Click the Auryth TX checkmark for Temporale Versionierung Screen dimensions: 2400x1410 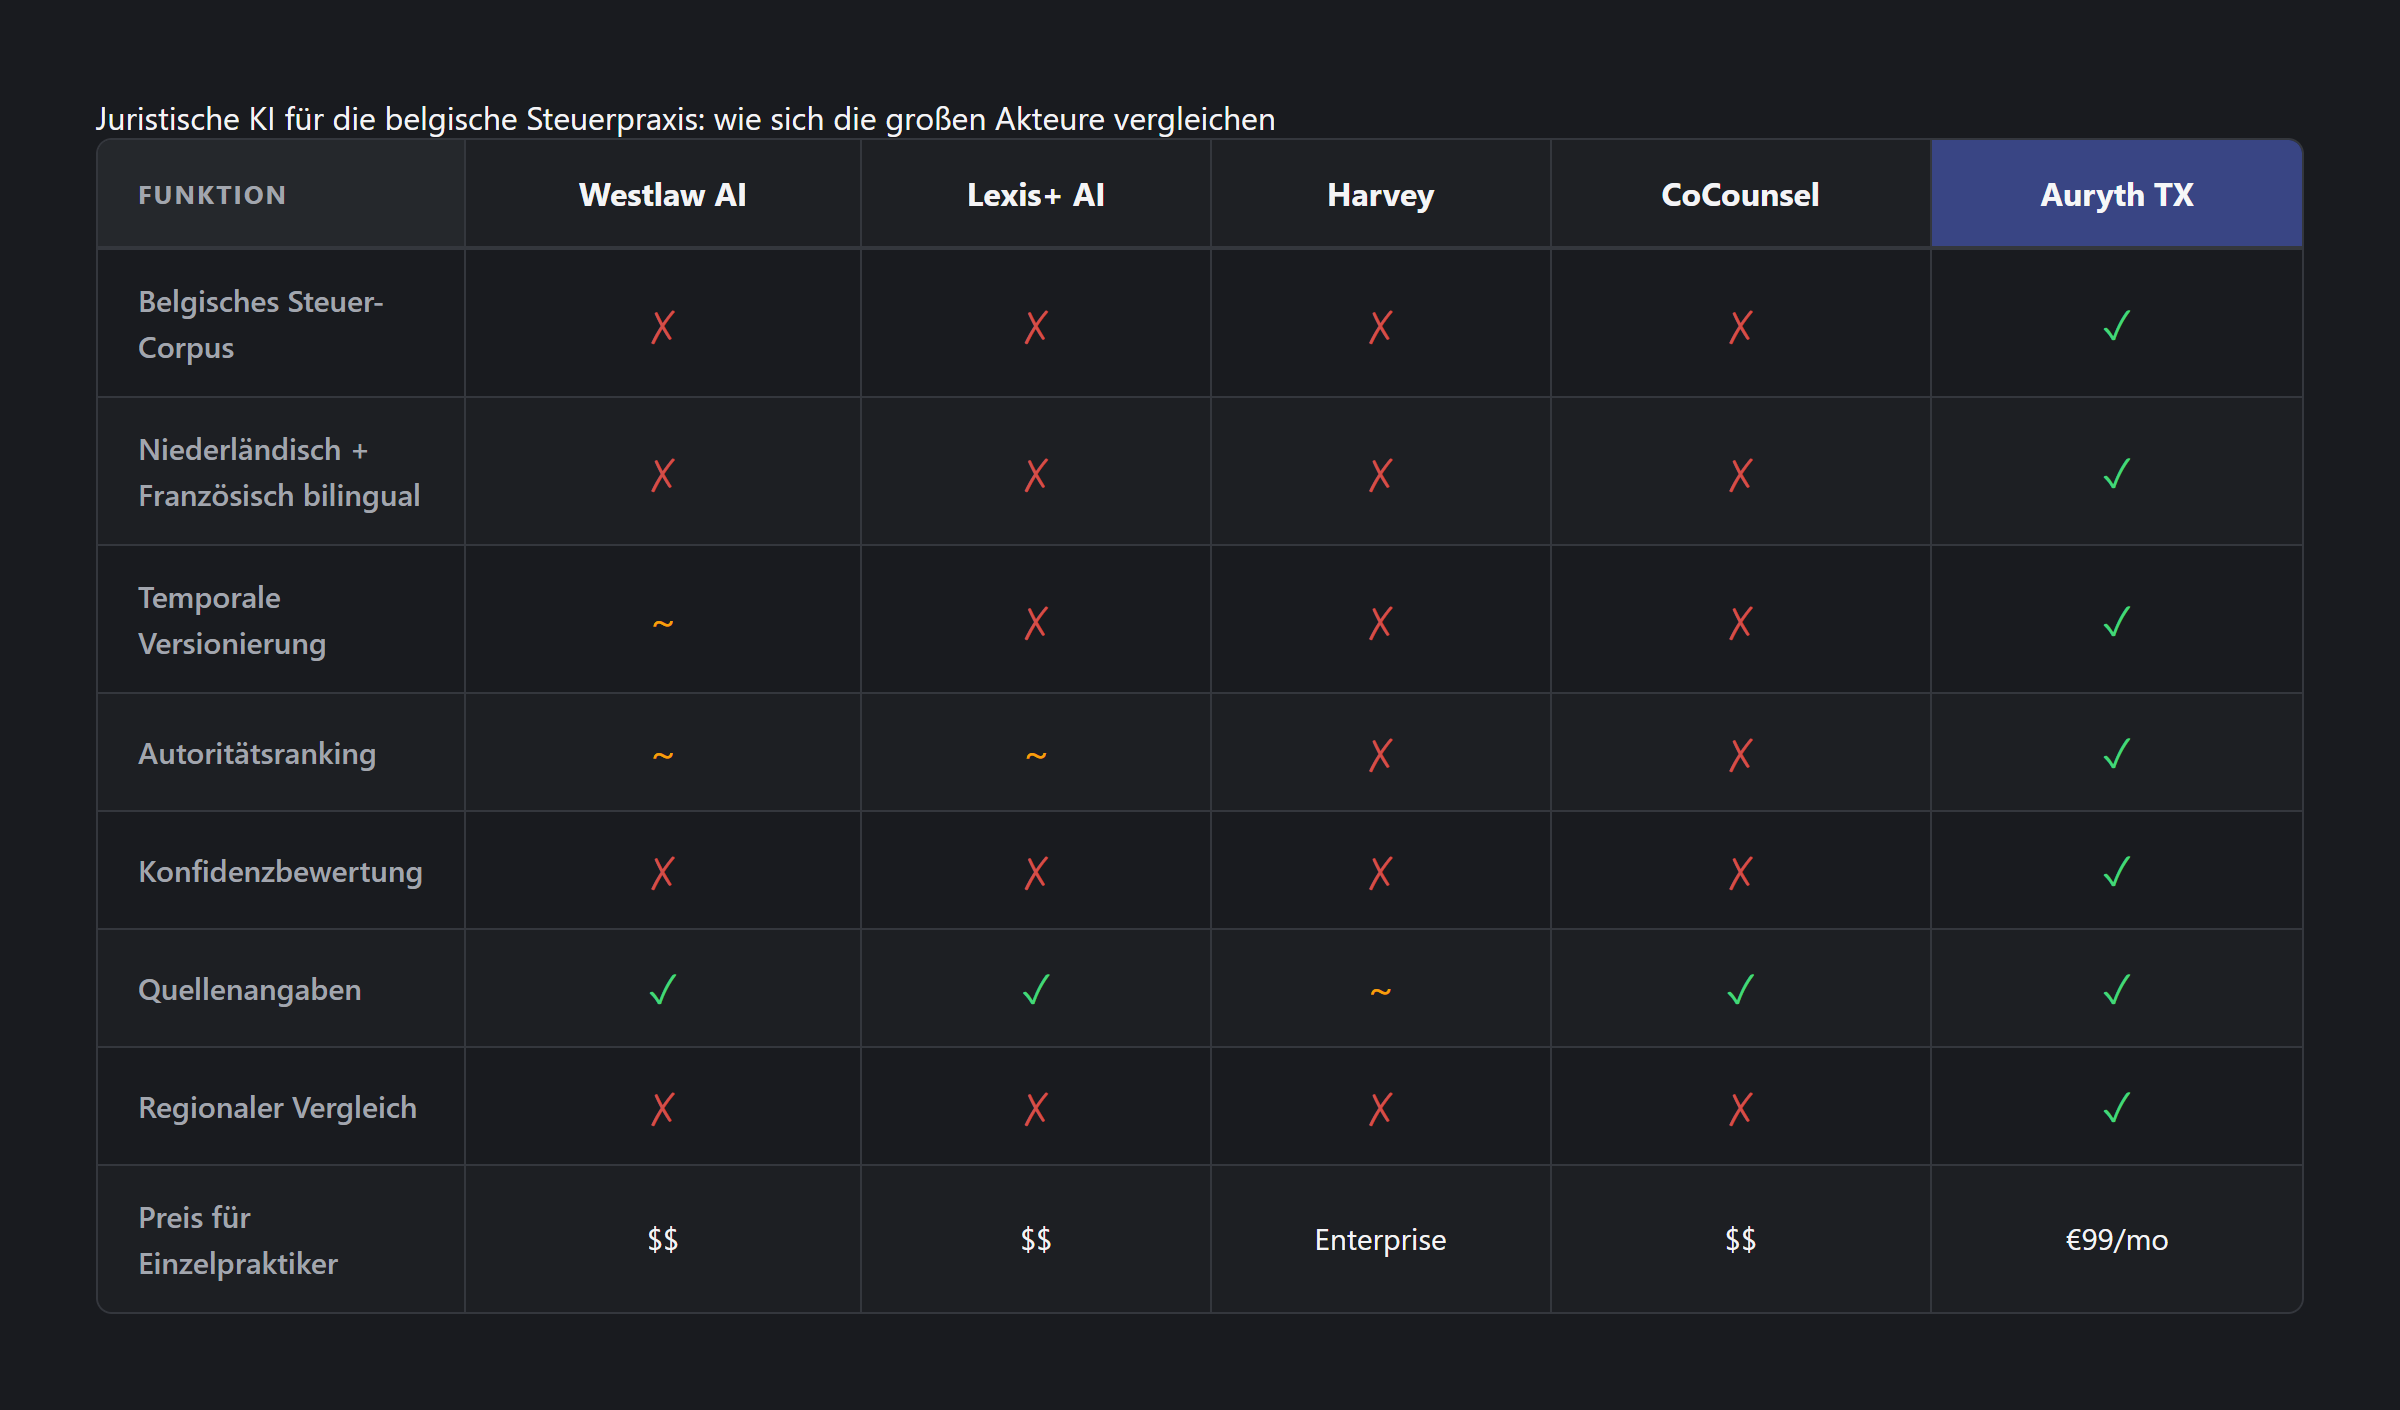pyautogui.click(x=2116, y=622)
